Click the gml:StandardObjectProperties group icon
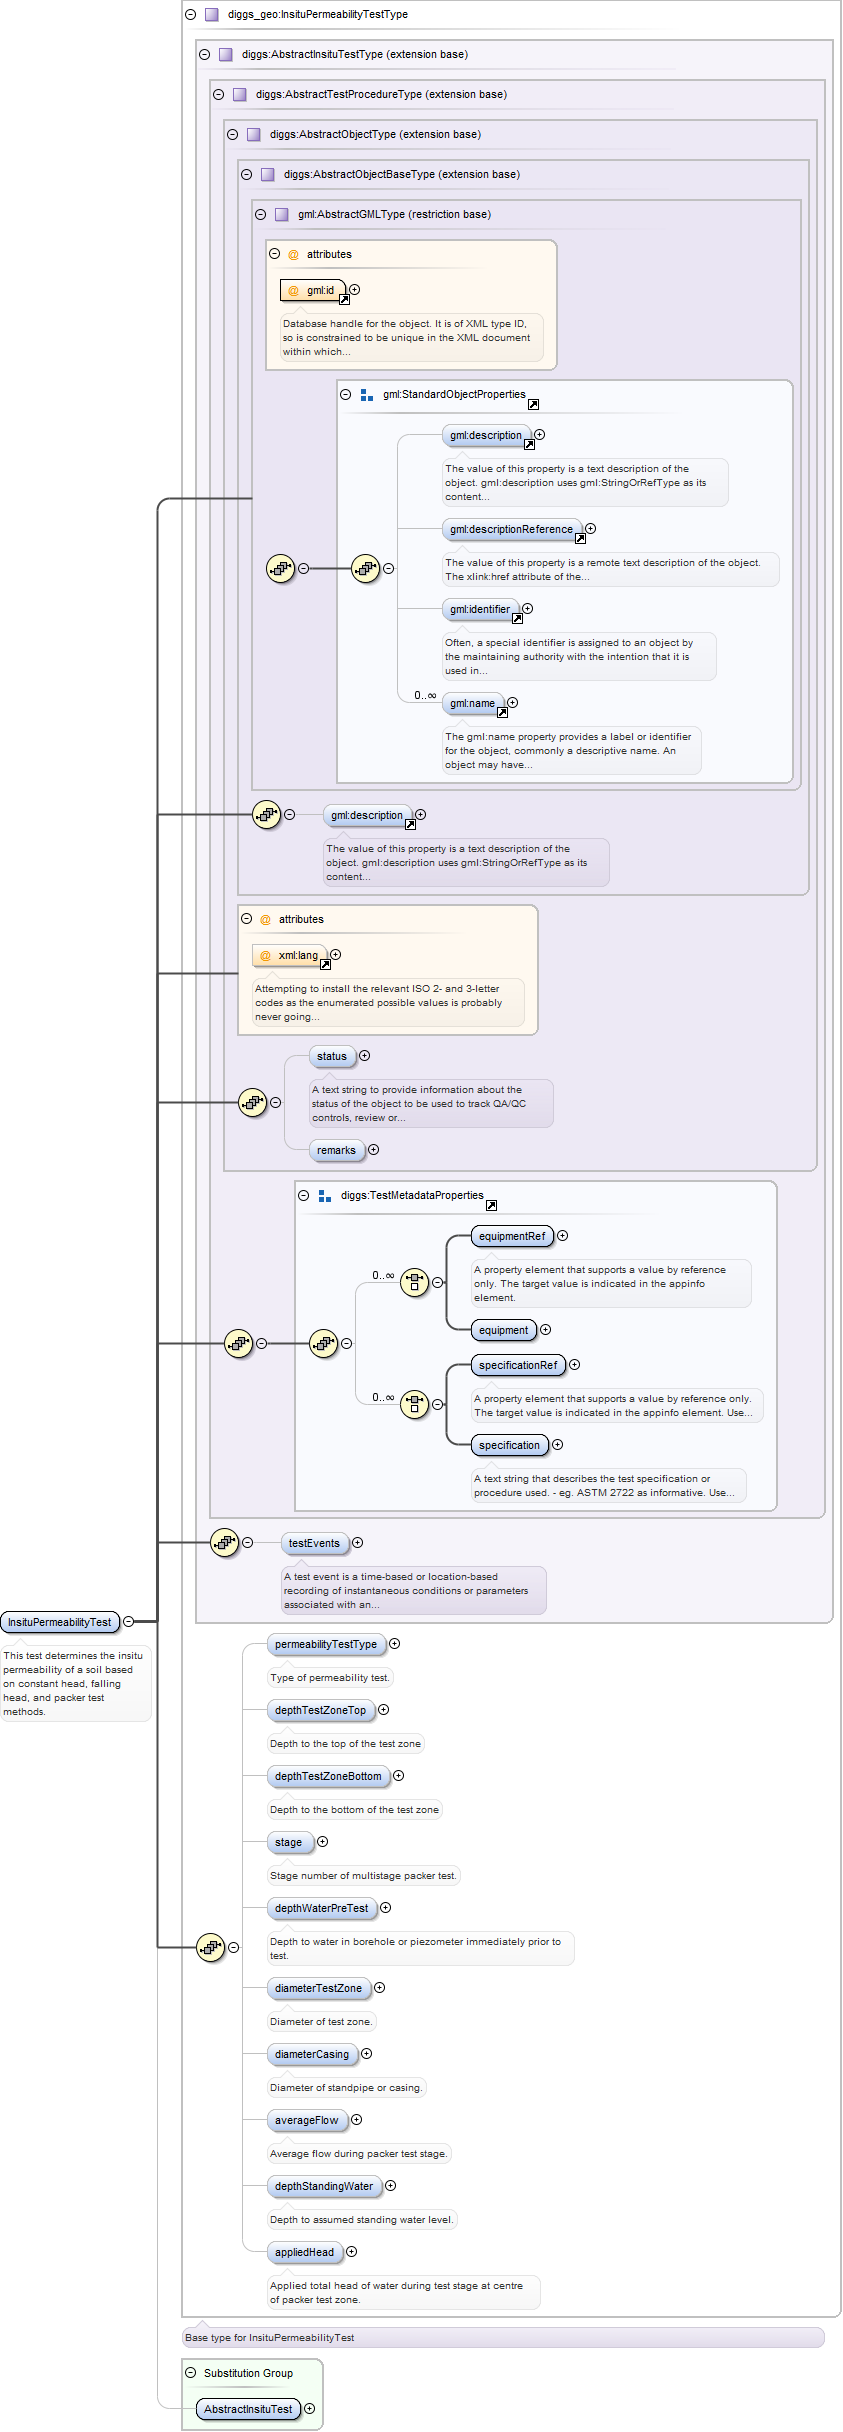Screen dimensions: 843x2432 coord(367,395)
